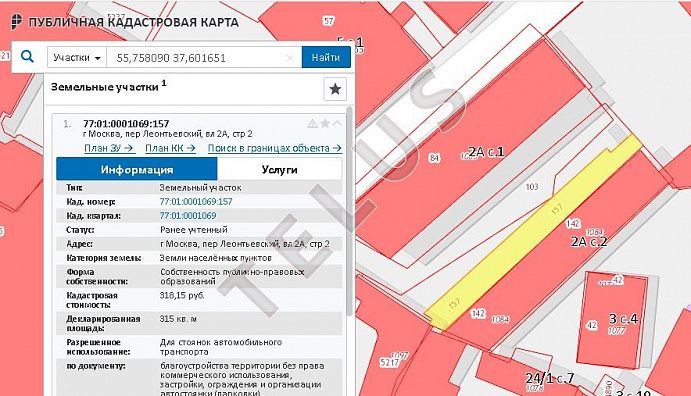Click the Публичная кадастровая карта logo
The image size is (691, 396).
(125, 22)
